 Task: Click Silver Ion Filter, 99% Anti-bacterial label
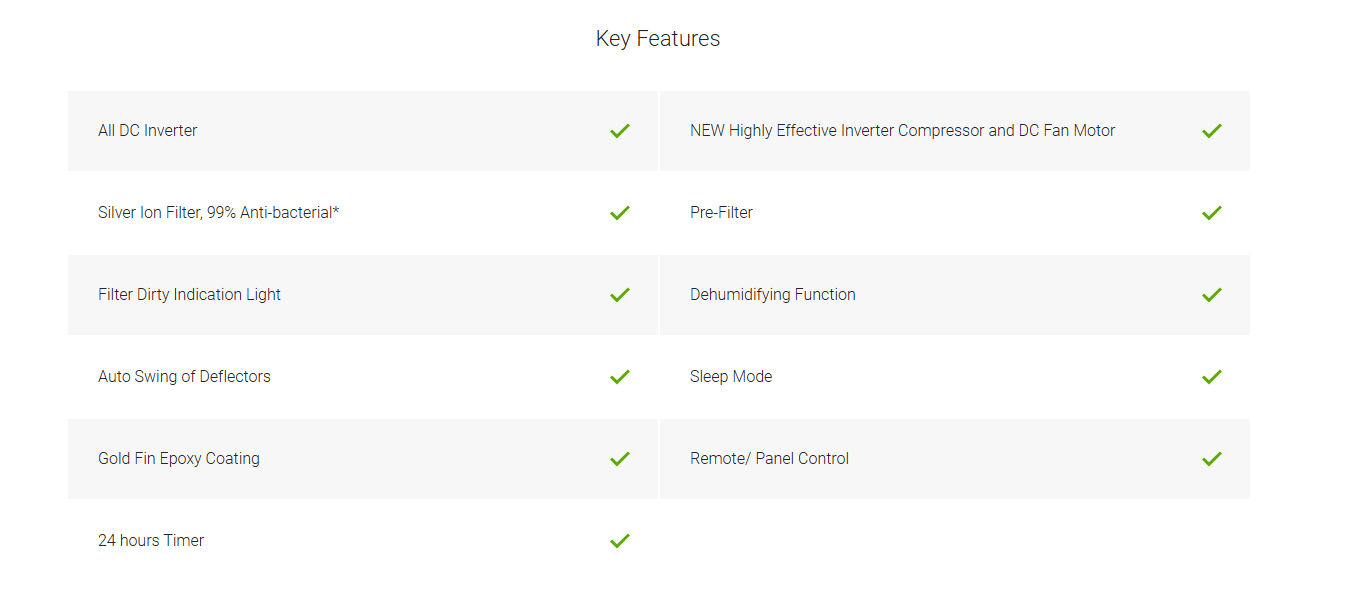click(x=219, y=213)
